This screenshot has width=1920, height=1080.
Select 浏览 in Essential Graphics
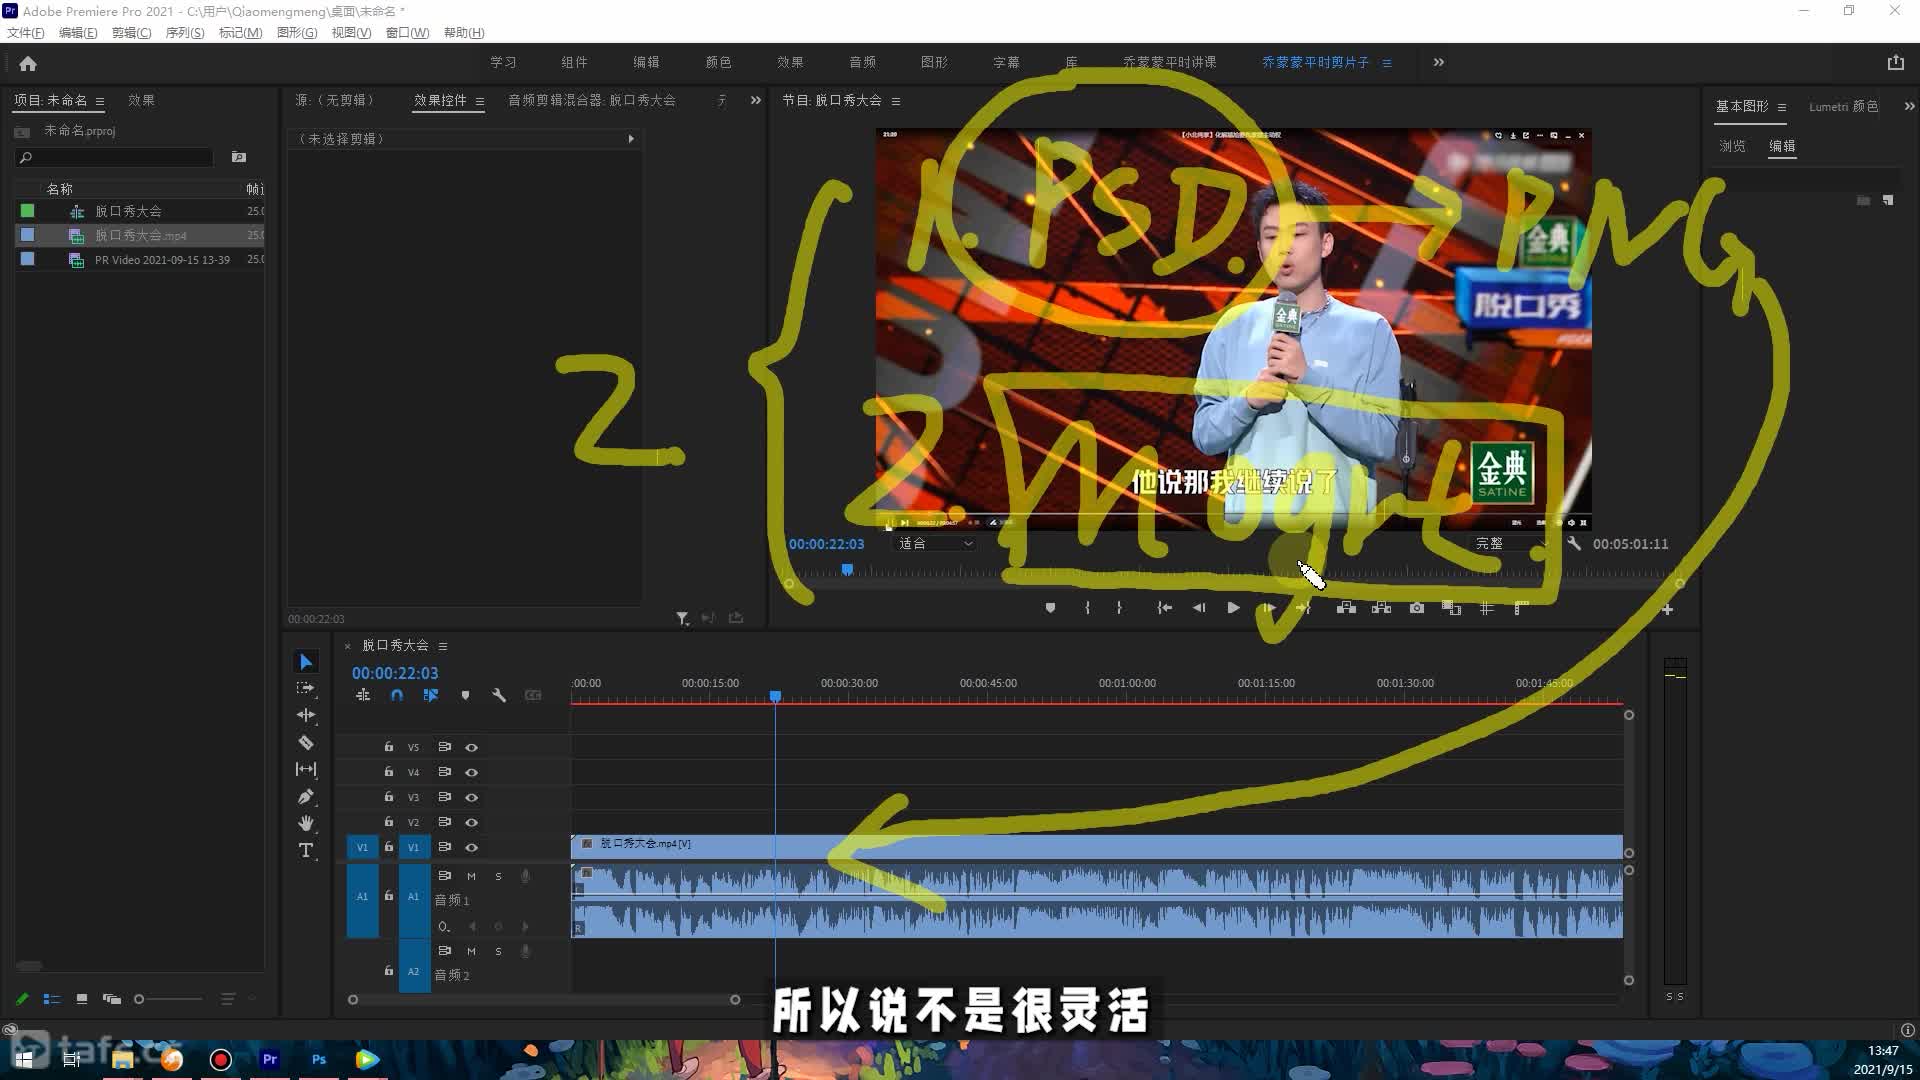click(1732, 146)
